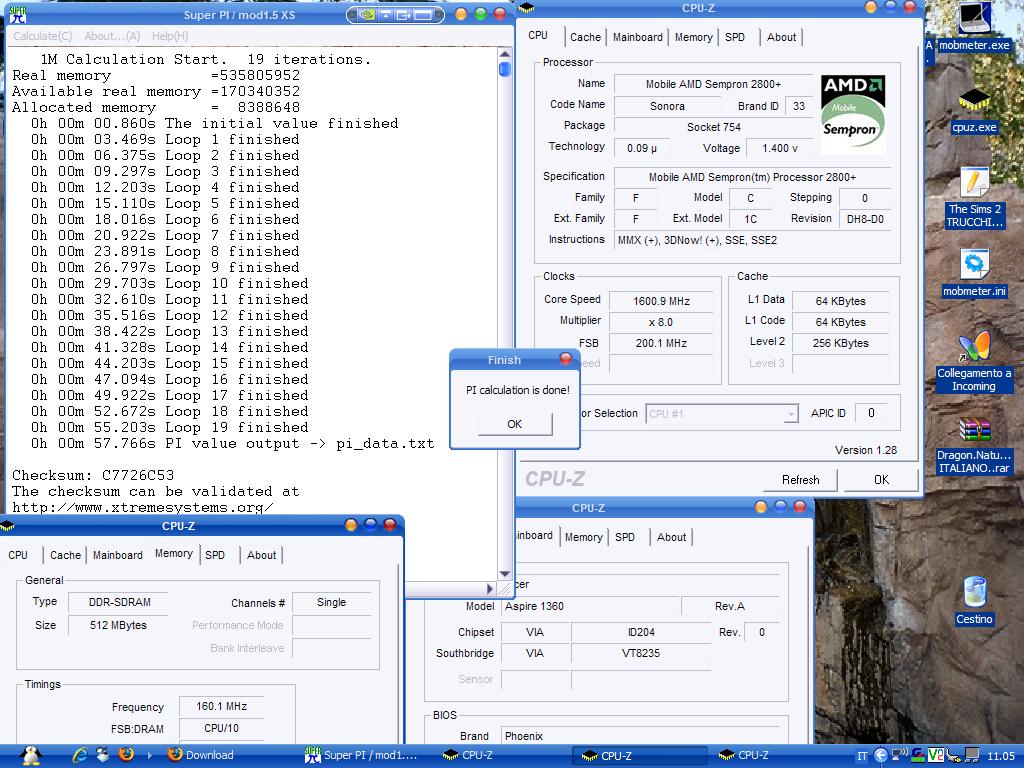Screen dimensions: 1024x768
Task: Click the nView send-window-to-display icon
Action: (x=404, y=14)
